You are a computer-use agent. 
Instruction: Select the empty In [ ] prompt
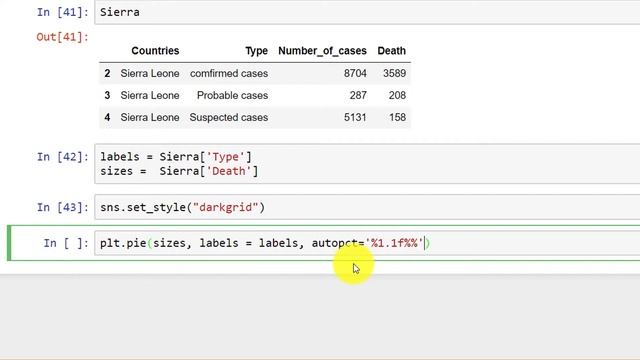66,243
